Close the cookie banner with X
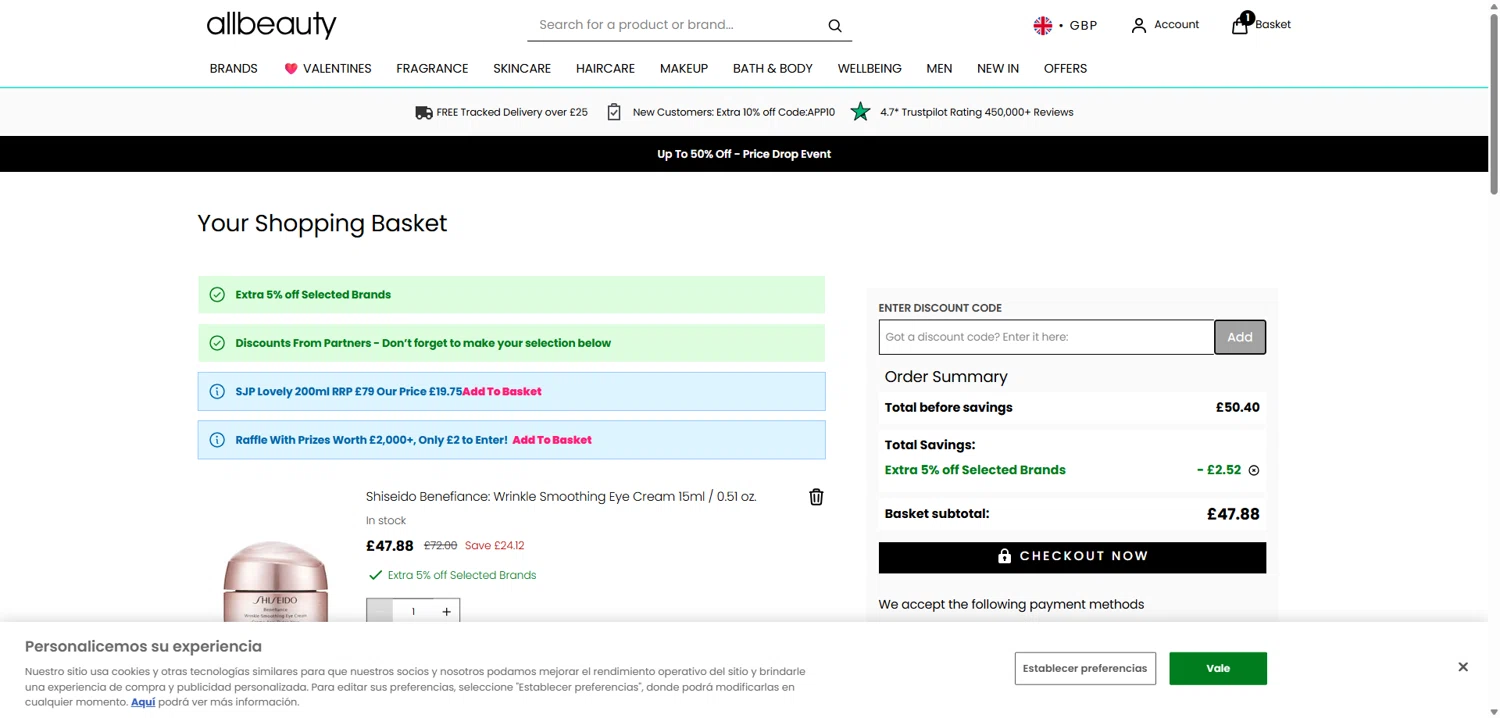Image resolution: width=1500 pixels, height=718 pixels. [x=1463, y=667]
